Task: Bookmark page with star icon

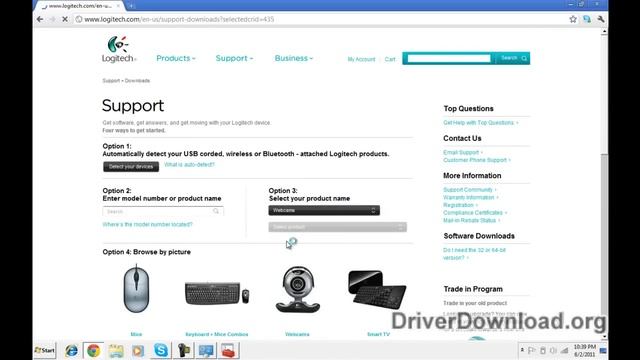Action: point(573,19)
